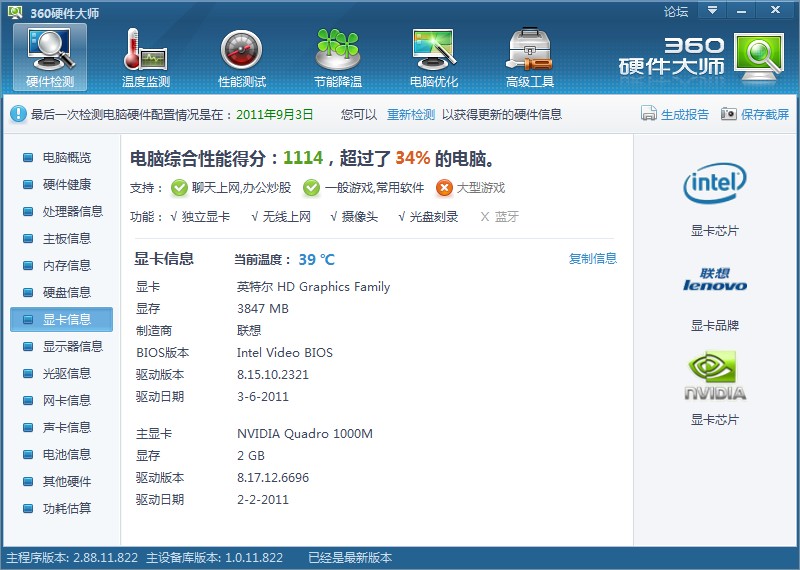Screen dimensions: 800x570
Task: Click driver date 2-2-2011
Action: click(x=263, y=500)
